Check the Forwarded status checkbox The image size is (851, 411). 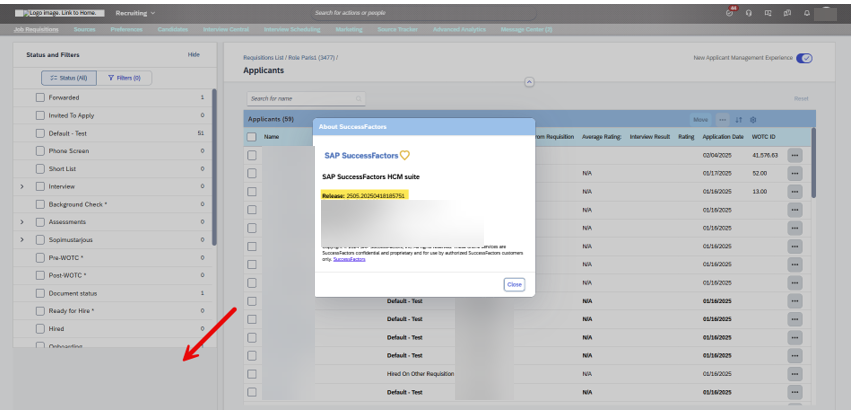(x=40, y=98)
